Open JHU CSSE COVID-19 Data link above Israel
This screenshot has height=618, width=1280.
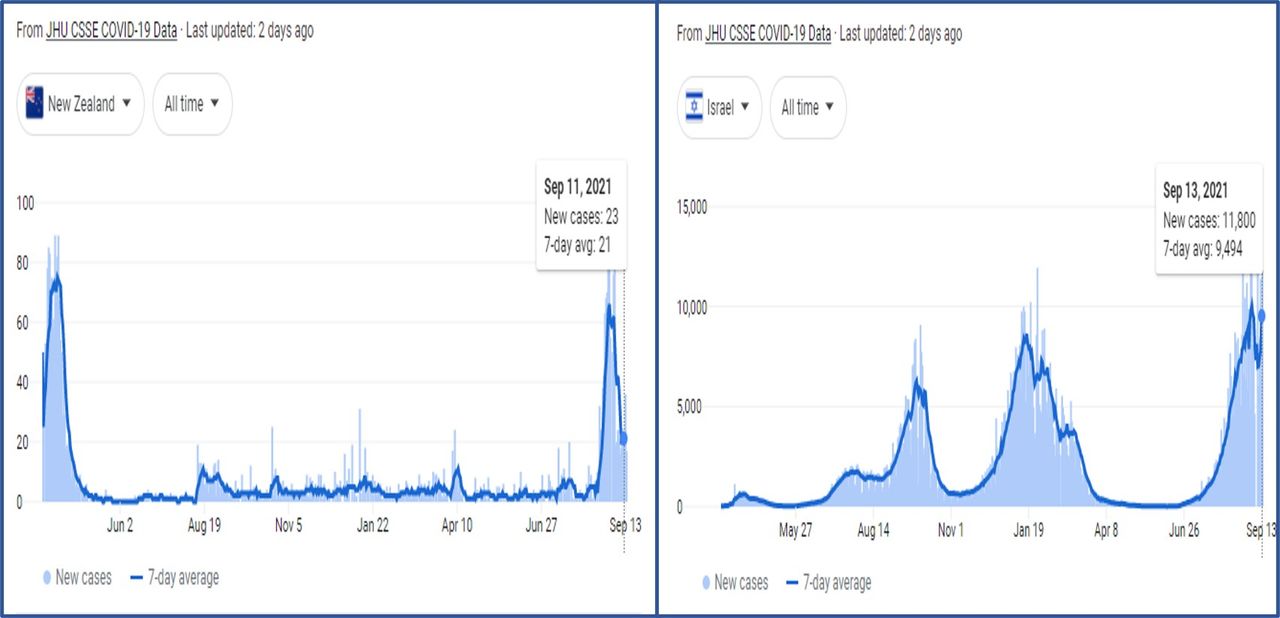coord(768,34)
